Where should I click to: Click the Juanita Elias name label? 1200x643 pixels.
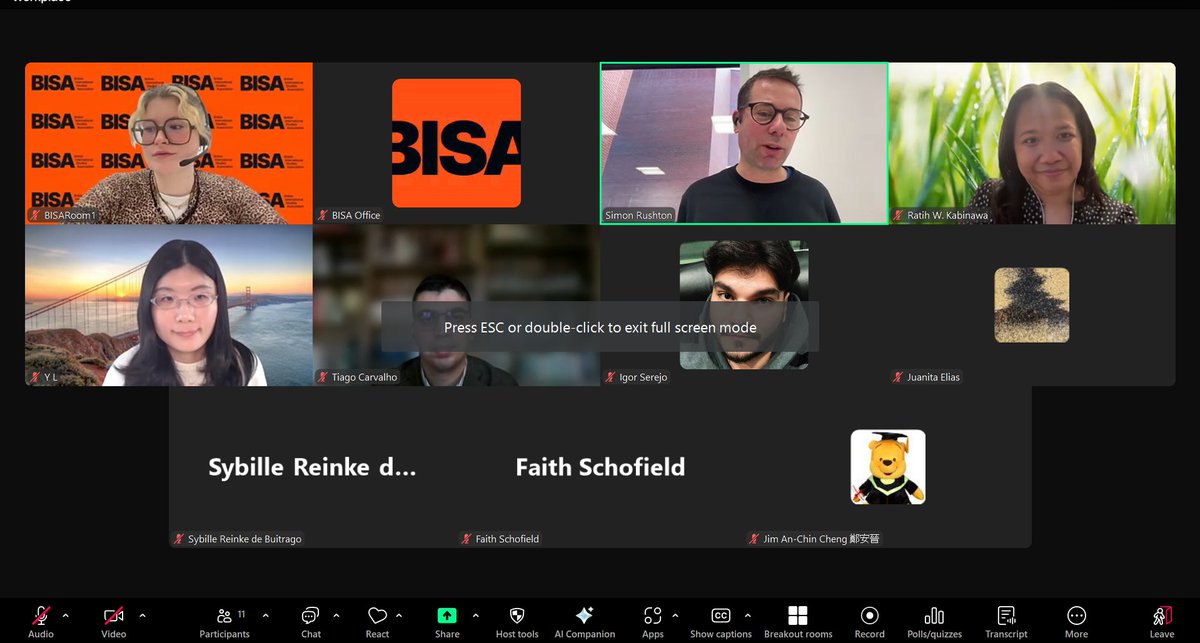click(934, 377)
